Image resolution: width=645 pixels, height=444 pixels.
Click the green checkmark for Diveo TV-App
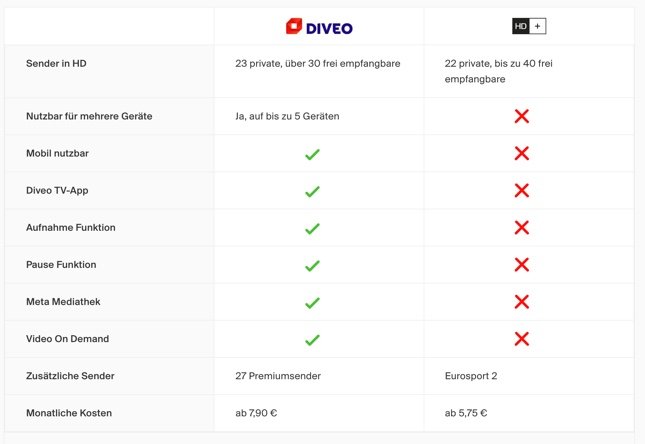point(312,191)
